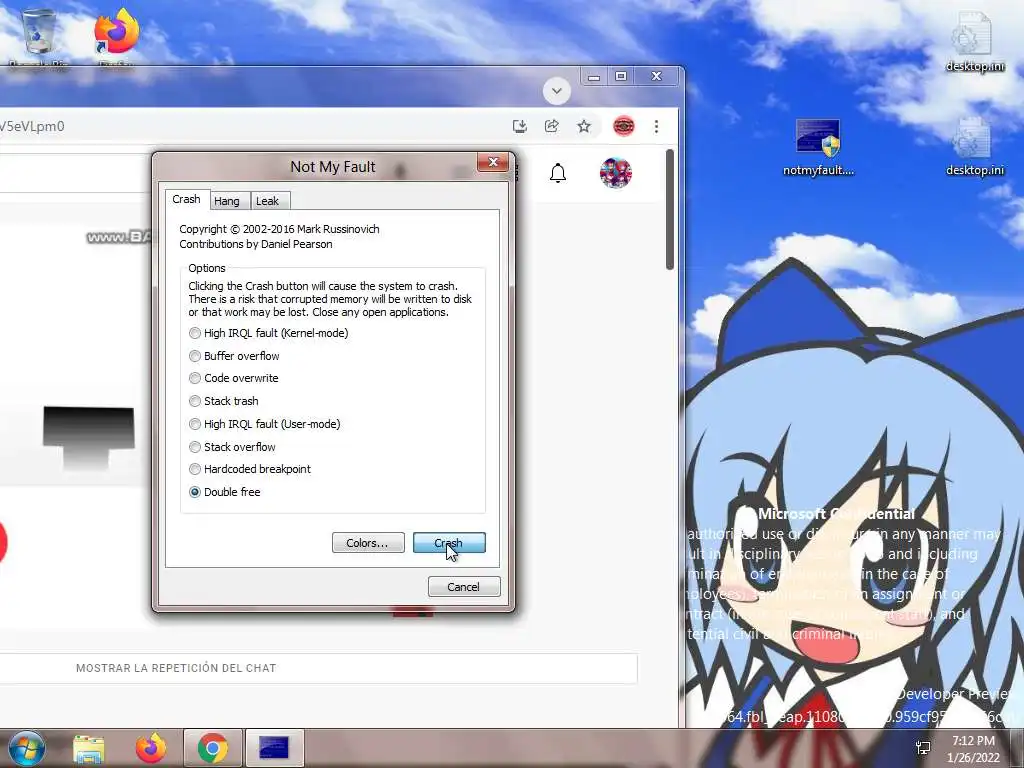Open the clock showing 7:12 PM
1024x768 pixels.
pos(973,749)
